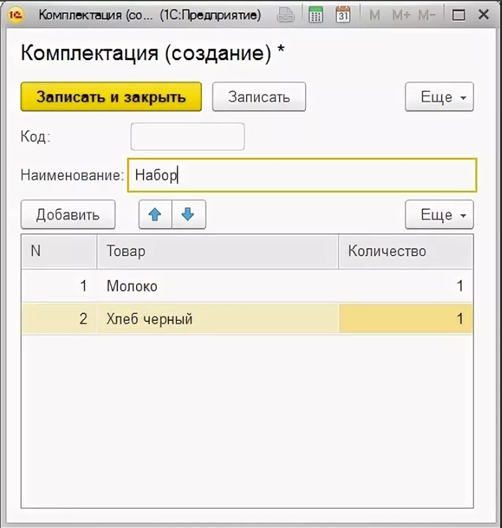Select quantity cell of Молоко row
This screenshot has width=502, height=528.
[x=406, y=286]
